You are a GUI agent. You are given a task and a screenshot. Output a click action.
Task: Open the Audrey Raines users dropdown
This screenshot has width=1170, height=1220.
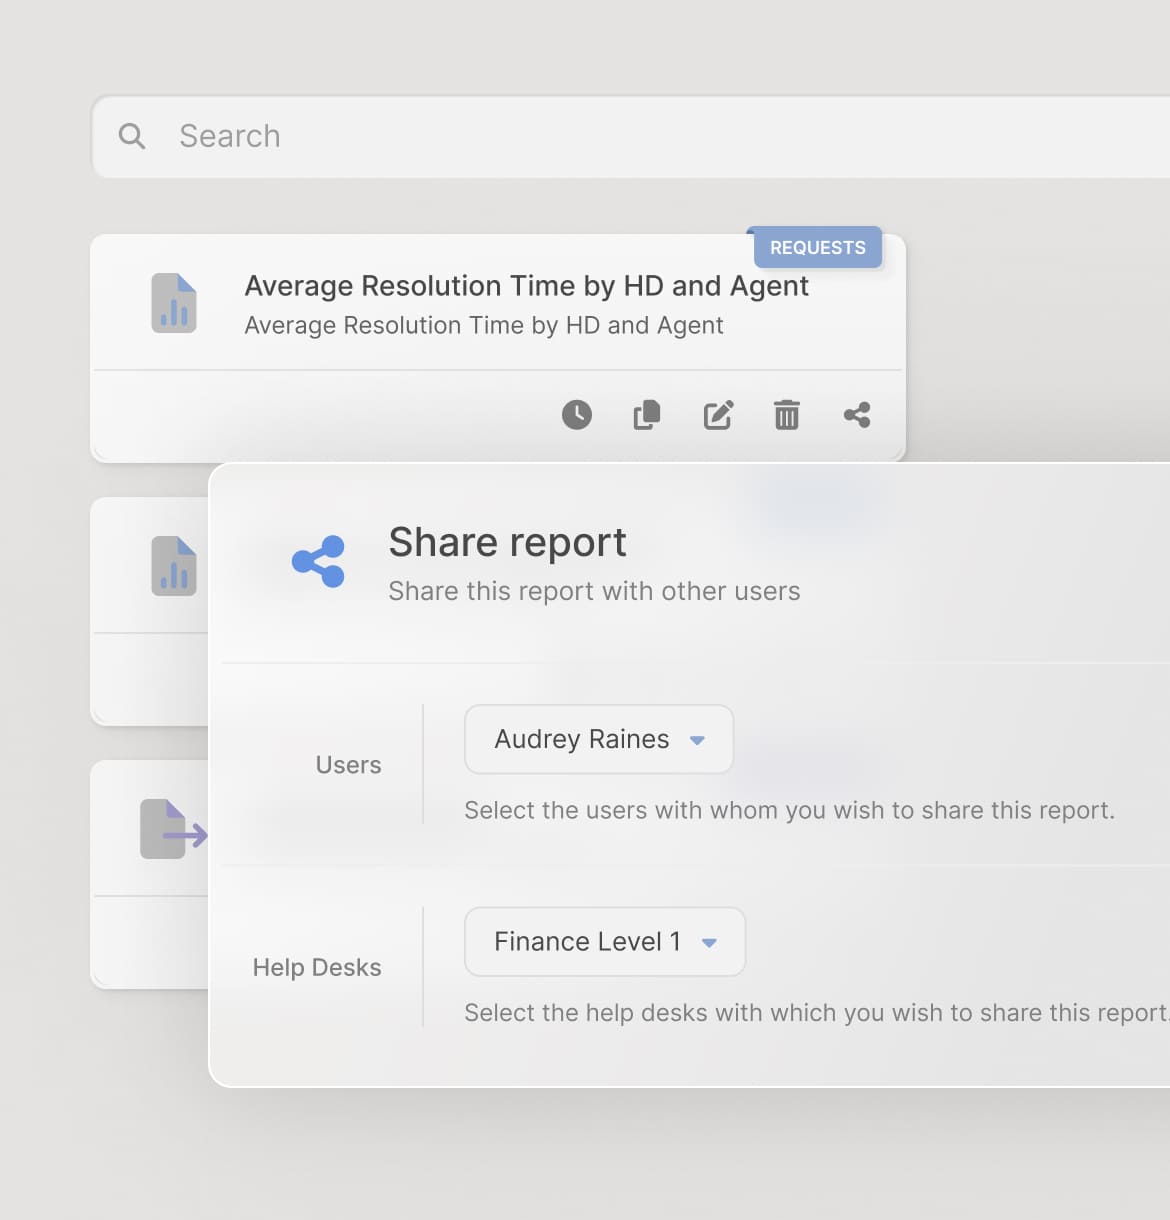599,739
